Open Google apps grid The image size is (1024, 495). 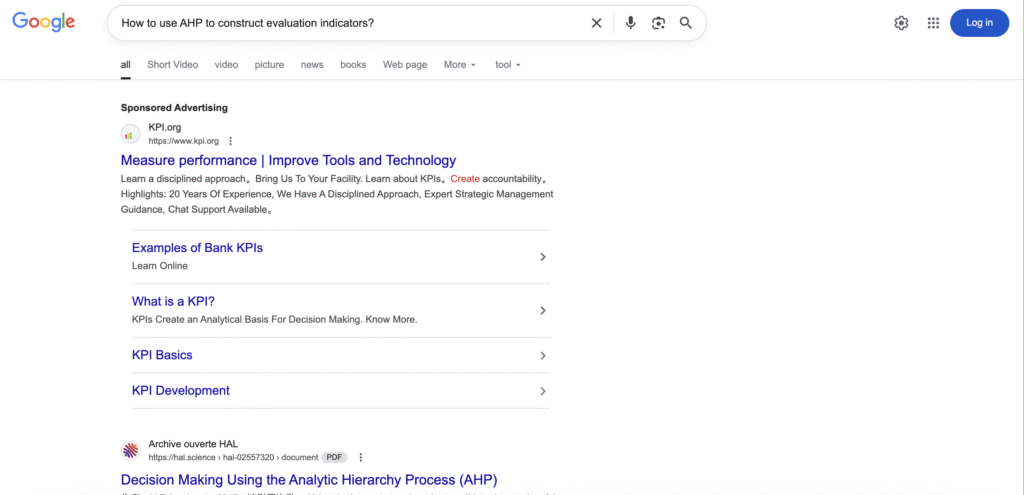click(933, 23)
